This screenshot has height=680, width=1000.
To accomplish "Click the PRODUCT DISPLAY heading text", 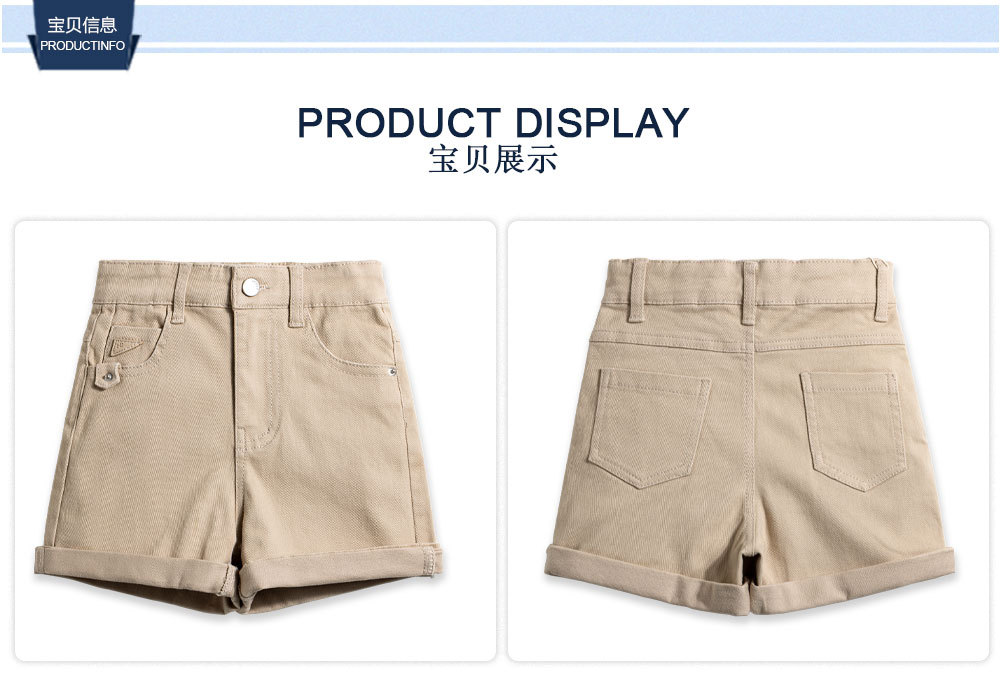I will [493, 122].
